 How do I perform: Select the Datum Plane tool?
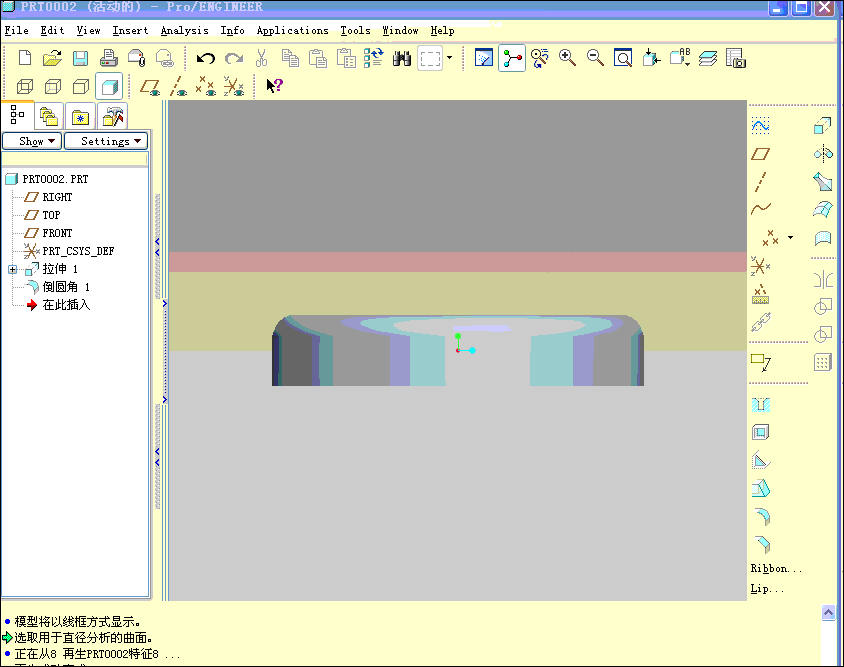tap(760, 154)
